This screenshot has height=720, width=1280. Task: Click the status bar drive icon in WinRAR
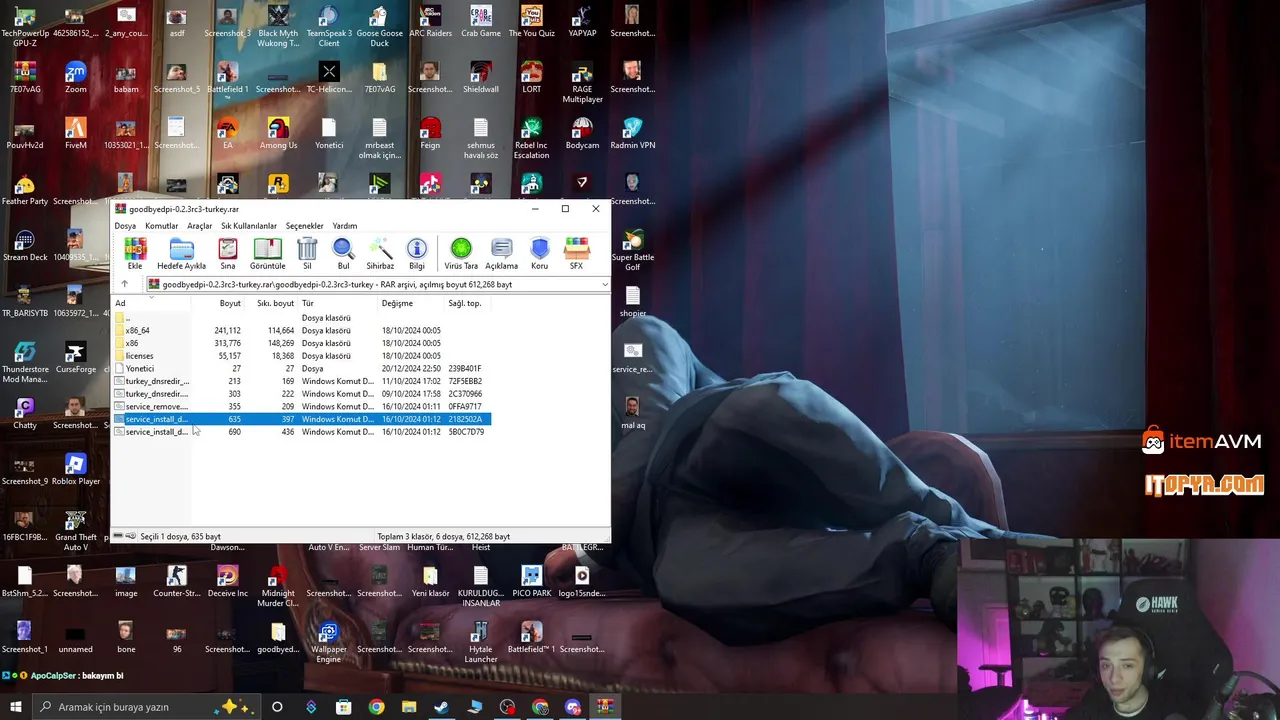click(119, 536)
